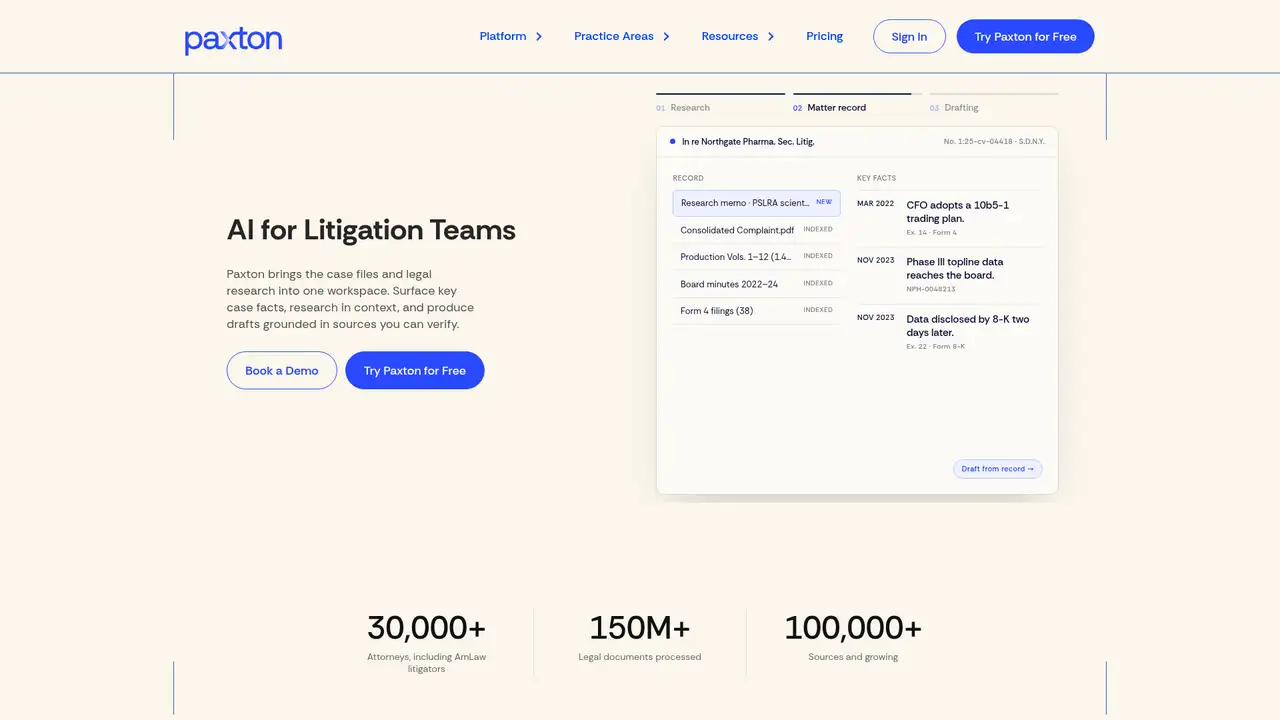Click 'Phase III topline data reaches the board' fact
Screen dimensions: 1280x720
click(955, 269)
